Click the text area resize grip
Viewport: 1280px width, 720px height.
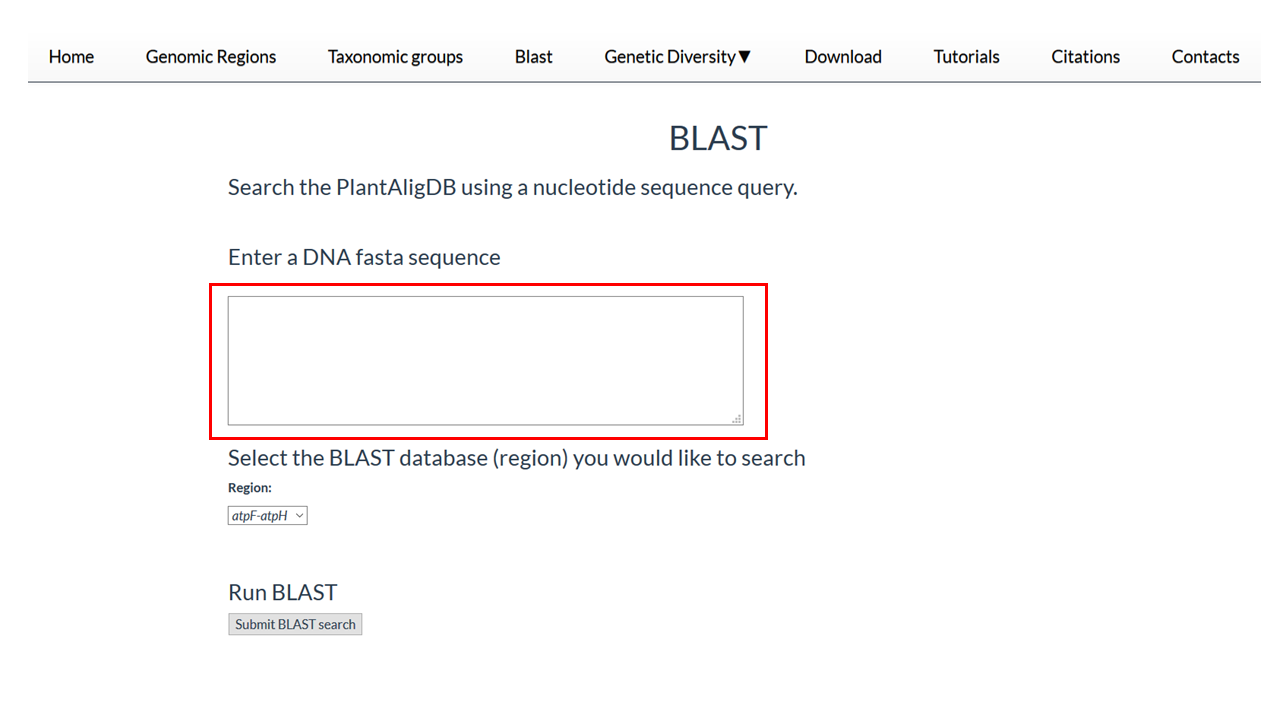point(737,419)
